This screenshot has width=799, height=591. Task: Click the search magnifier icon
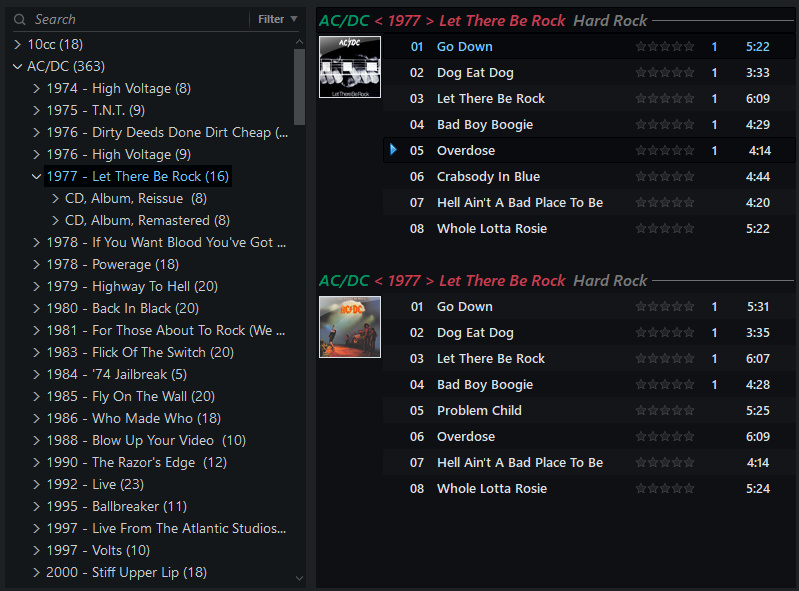click(x=19, y=19)
